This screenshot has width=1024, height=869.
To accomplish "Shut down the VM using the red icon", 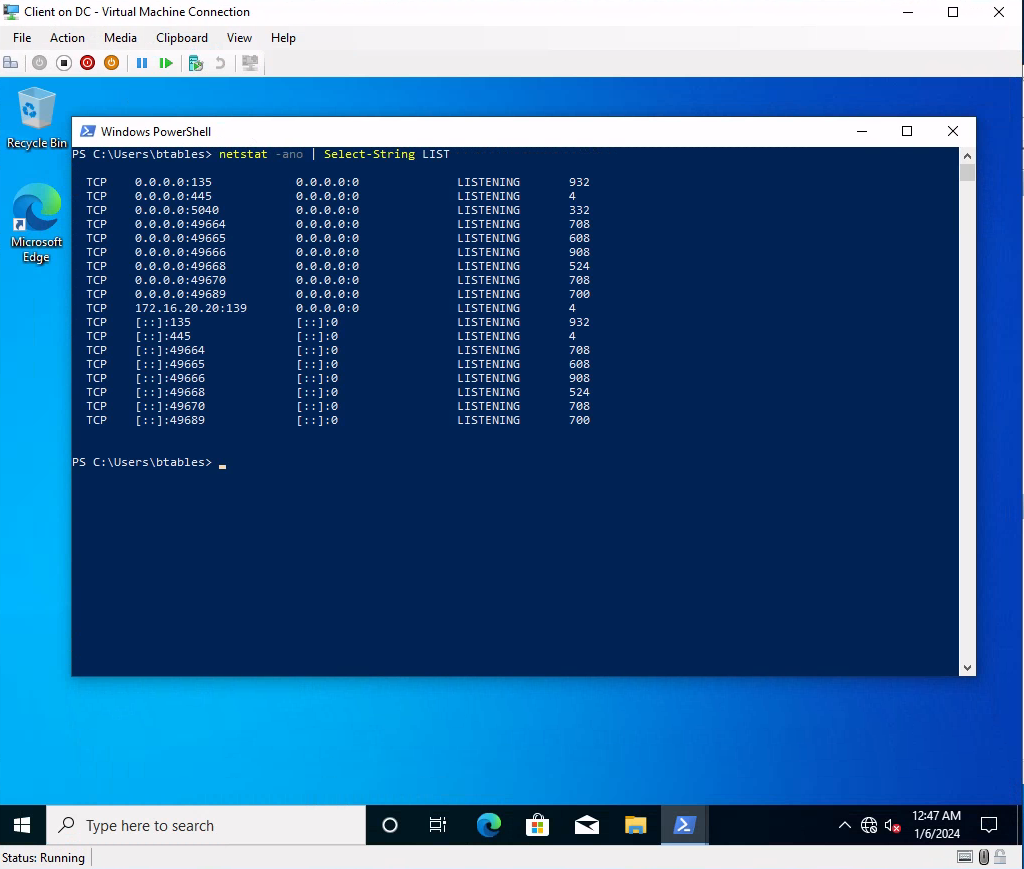I will click(x=88, y=63).
